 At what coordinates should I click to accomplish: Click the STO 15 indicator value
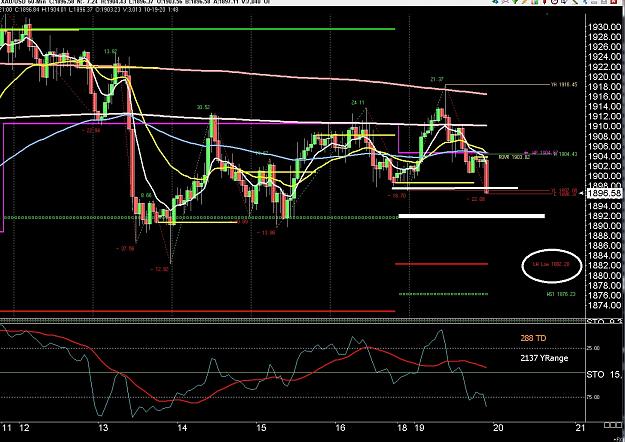[x=604, y=375]
